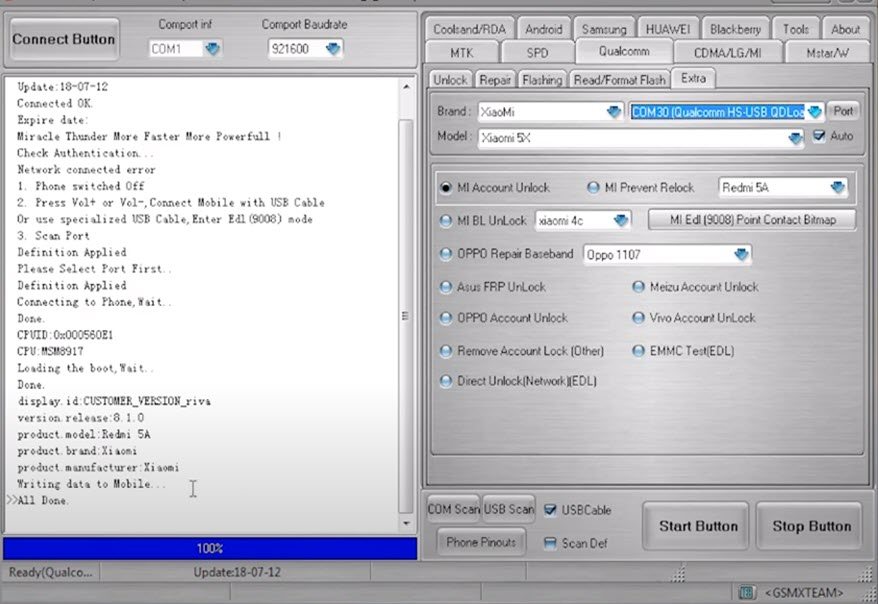Select MI Prevent Relock radio button
Screen dimensions: 878x604
tap(593, 188)
